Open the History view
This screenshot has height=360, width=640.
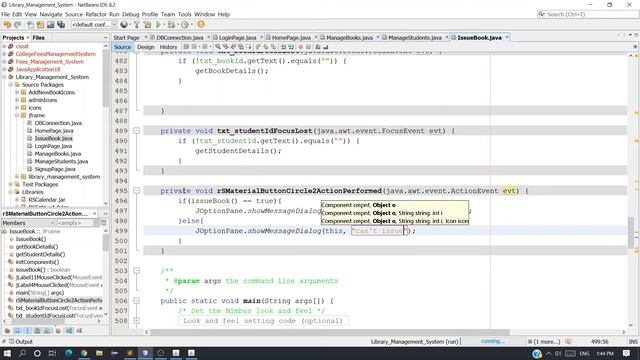click(x=168, y=47)
